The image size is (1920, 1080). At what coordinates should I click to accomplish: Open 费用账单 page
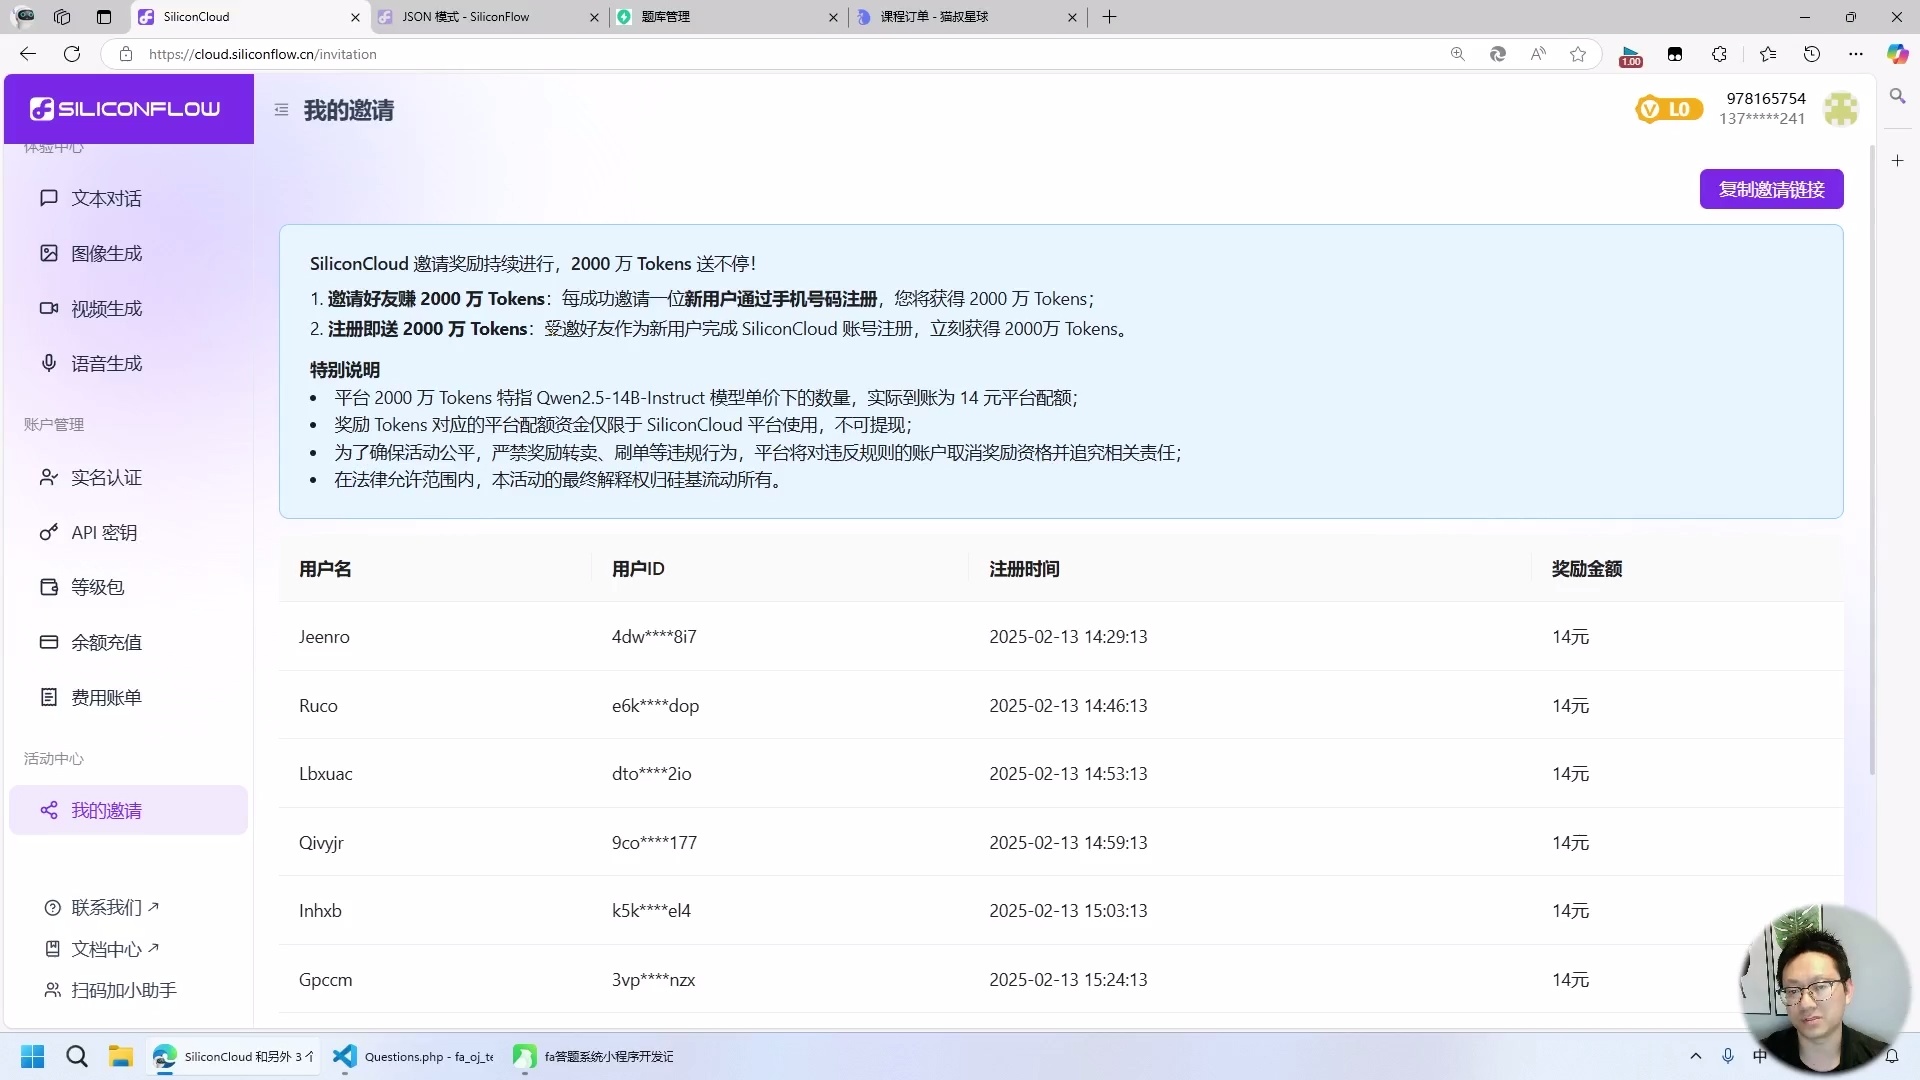[x=128, y=697]
